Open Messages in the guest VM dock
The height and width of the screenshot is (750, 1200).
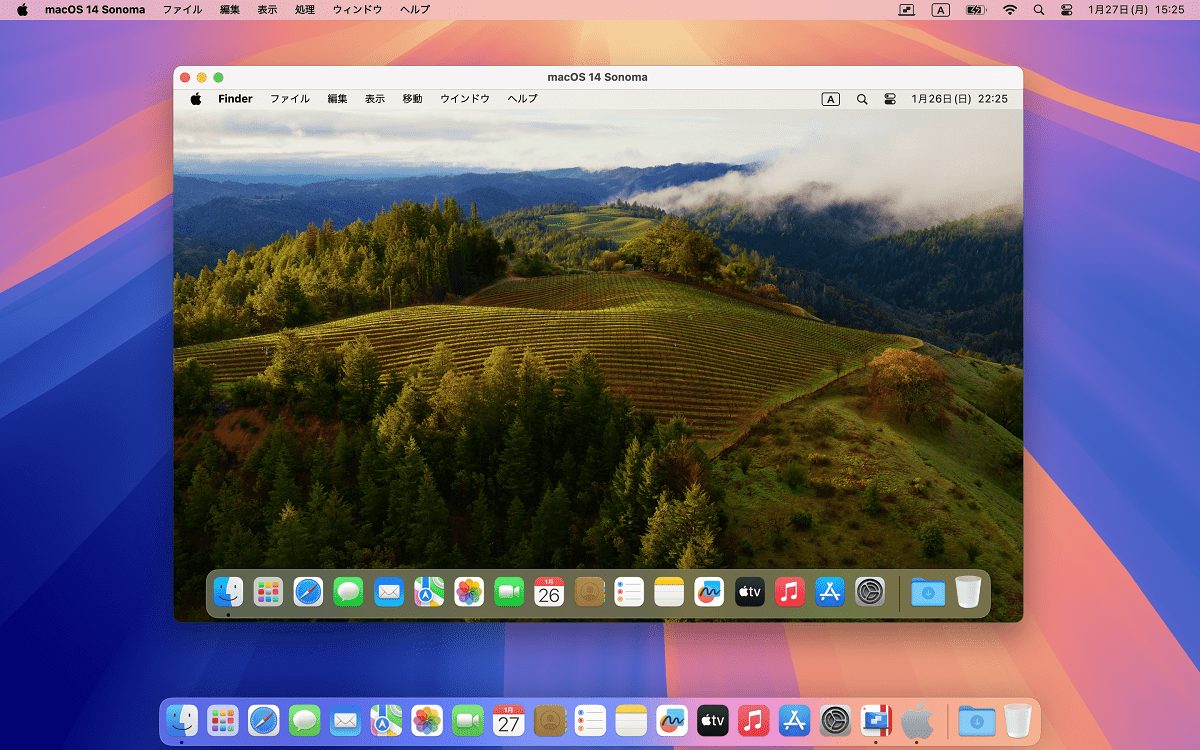pos(348,592)
